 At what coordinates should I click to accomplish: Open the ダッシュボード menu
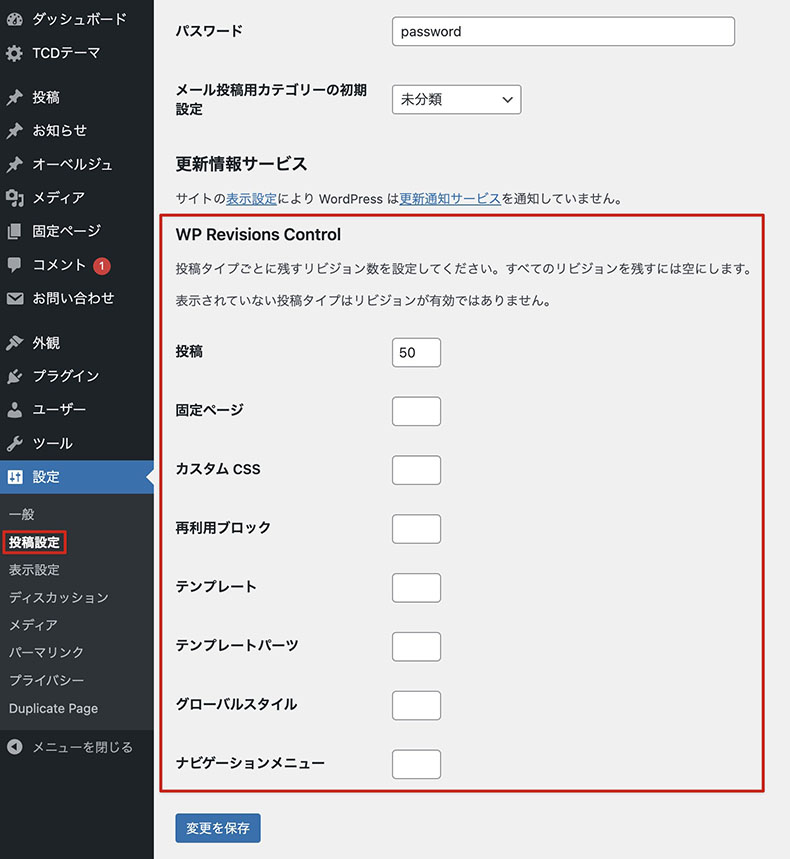[x=77, y=20]
